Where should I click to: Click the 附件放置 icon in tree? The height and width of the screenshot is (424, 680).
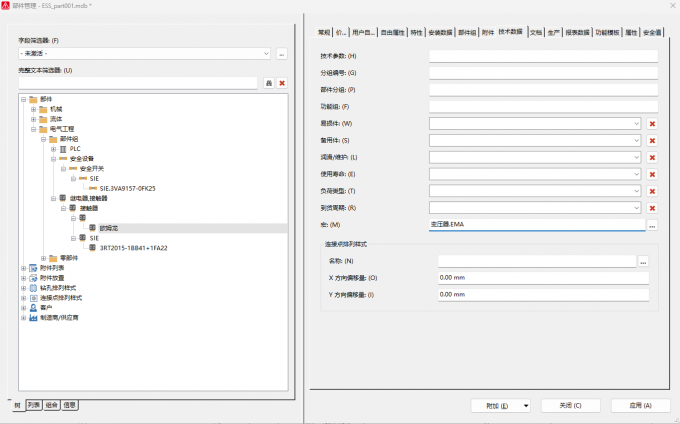pyautogui.click(x=33, y=278)
